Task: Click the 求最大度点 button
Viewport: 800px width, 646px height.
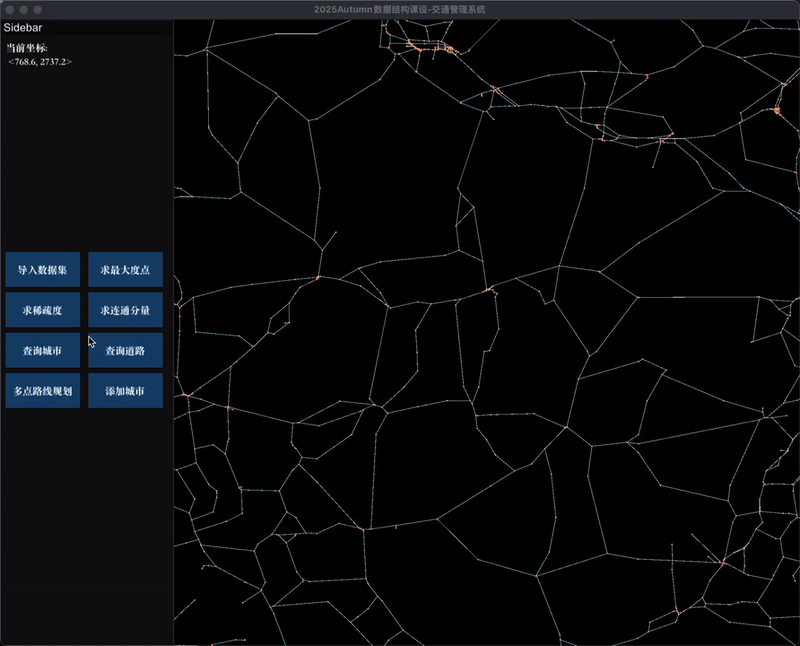Action: pyautogui.click(x=126, y=269)
